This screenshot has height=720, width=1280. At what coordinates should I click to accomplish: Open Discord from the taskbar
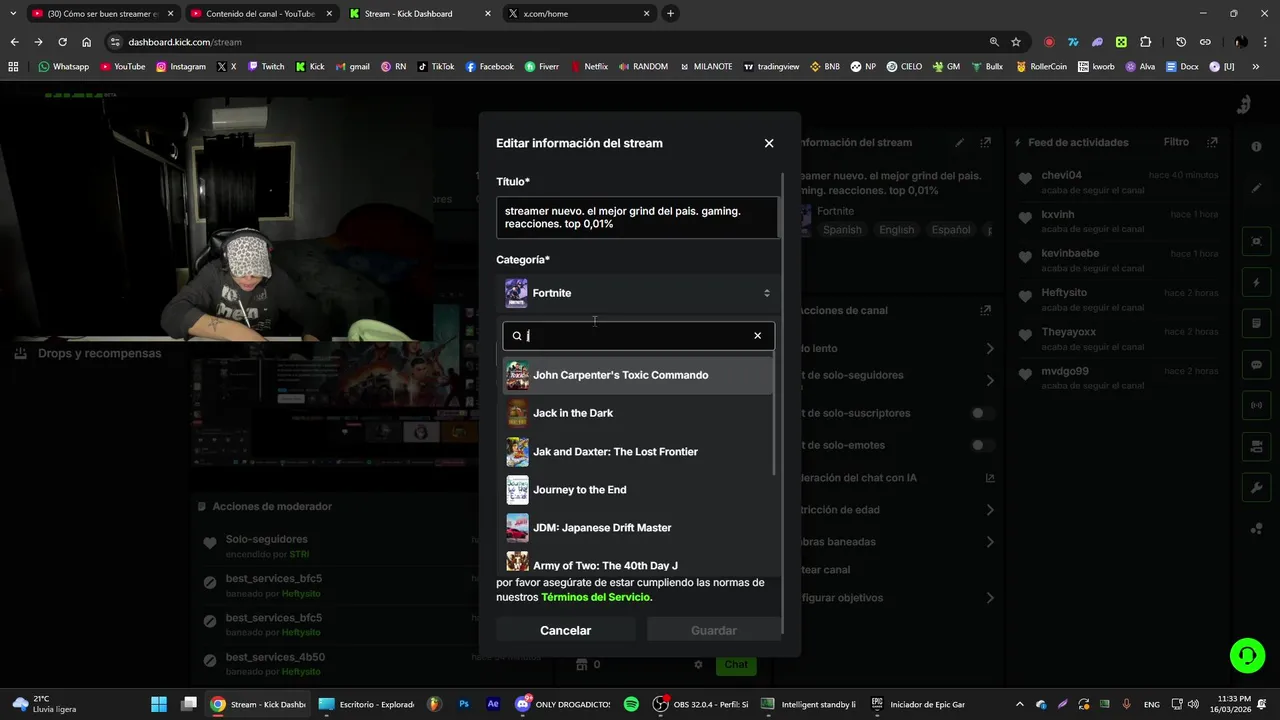click(x=561, y=704)
